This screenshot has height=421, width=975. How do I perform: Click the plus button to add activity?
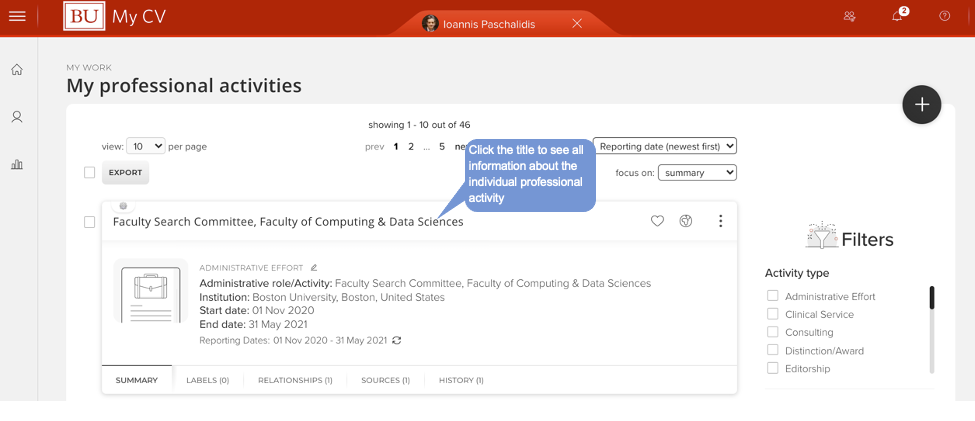[x=921, y=104]
